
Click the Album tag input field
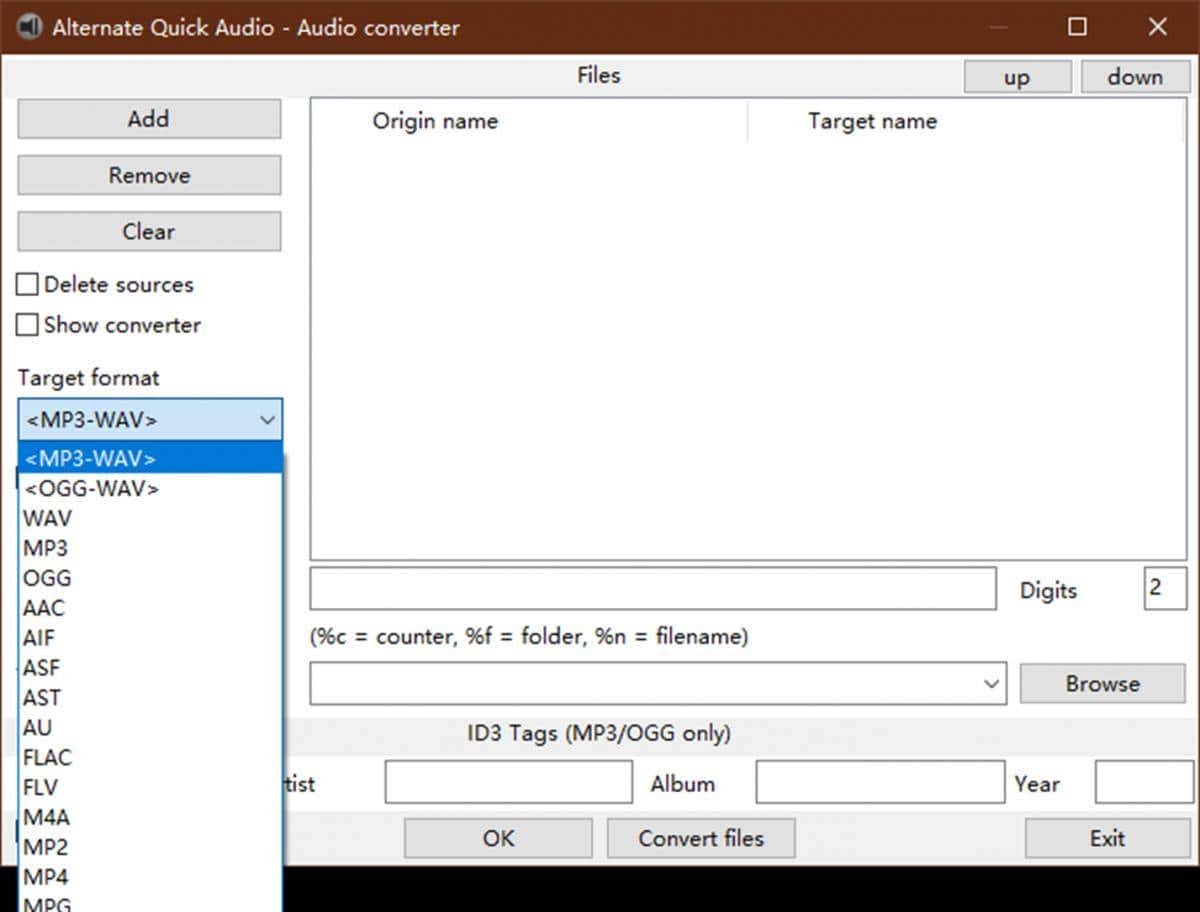click(879, 782)
